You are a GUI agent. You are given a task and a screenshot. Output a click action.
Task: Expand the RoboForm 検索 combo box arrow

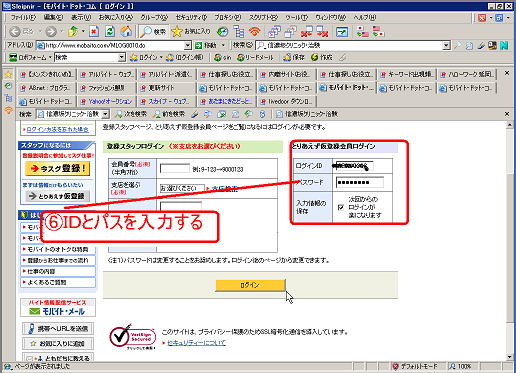122,57
